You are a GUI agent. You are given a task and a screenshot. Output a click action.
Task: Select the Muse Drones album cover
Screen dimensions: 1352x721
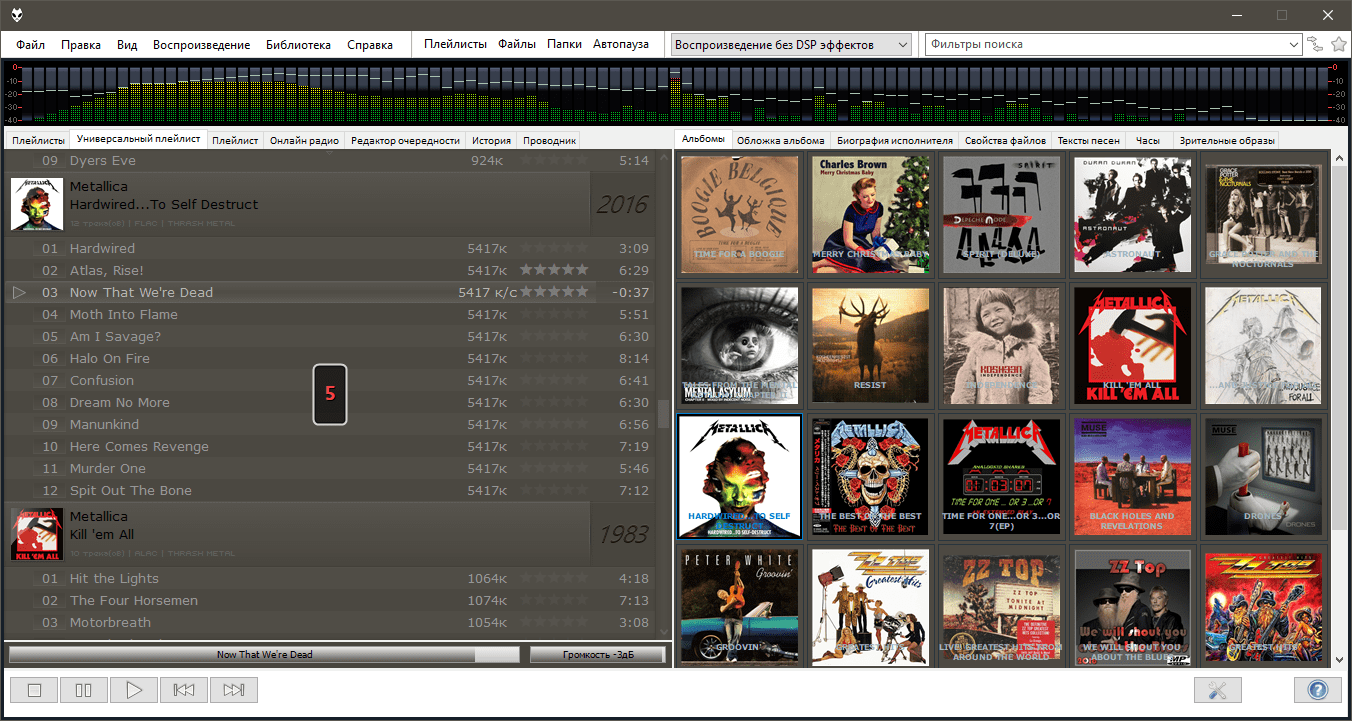pos(1263,476)
